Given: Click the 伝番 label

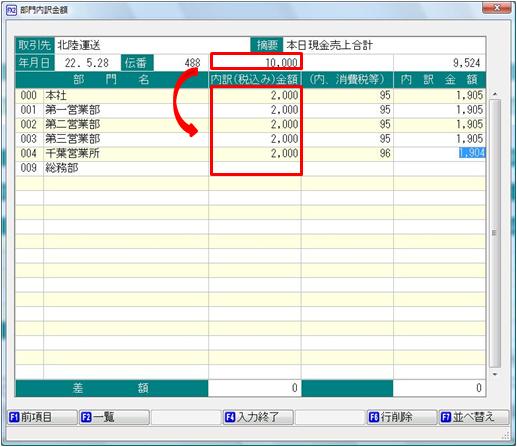Looking at the screenshot, I should (137, 63).
